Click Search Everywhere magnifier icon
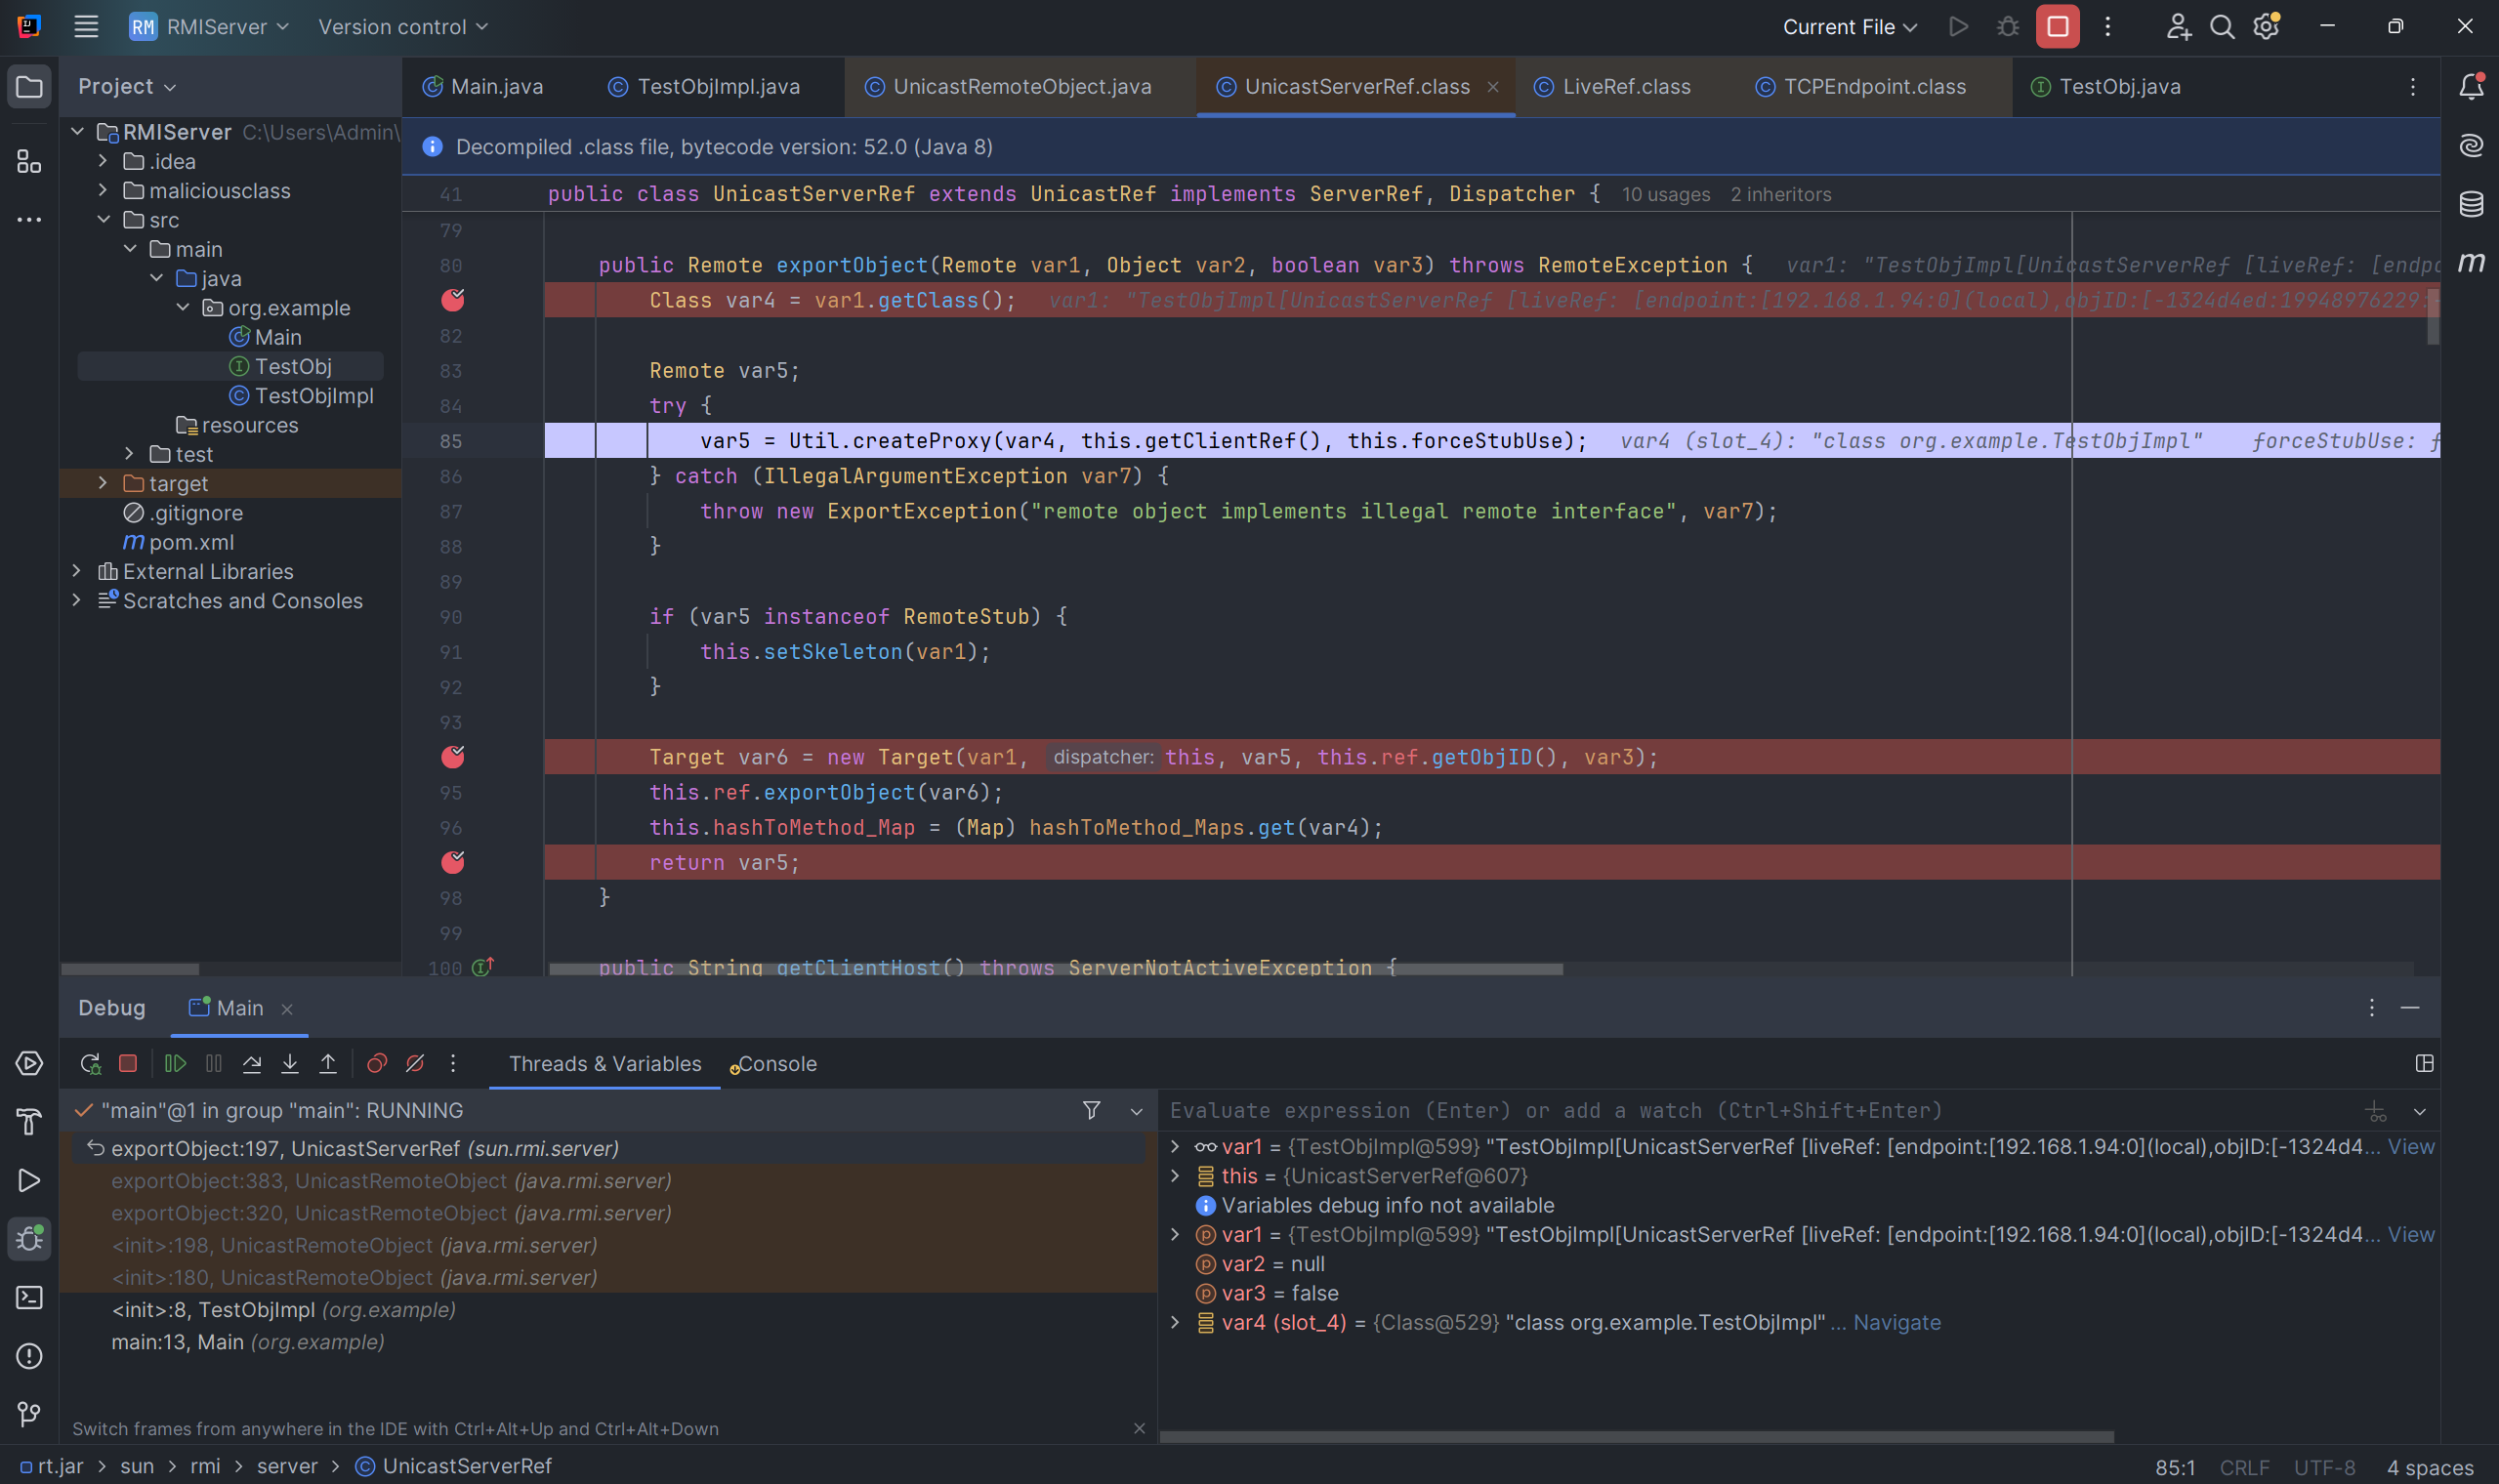 [2222, 27]
